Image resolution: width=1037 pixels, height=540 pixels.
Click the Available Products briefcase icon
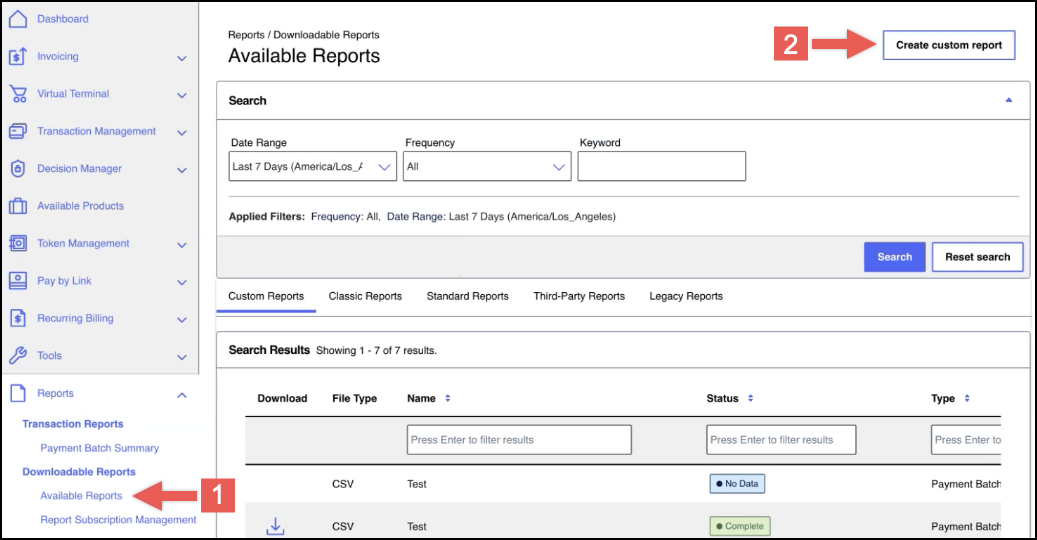click(17, 206)
